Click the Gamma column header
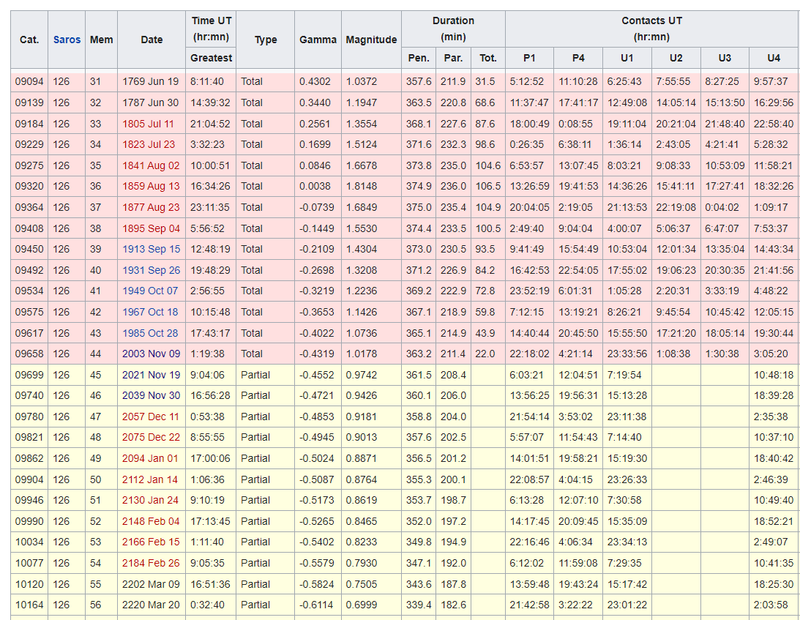Image resolution: width=800 pixels, height=620 pixels. pyautogui.click(x=318, y=40)
